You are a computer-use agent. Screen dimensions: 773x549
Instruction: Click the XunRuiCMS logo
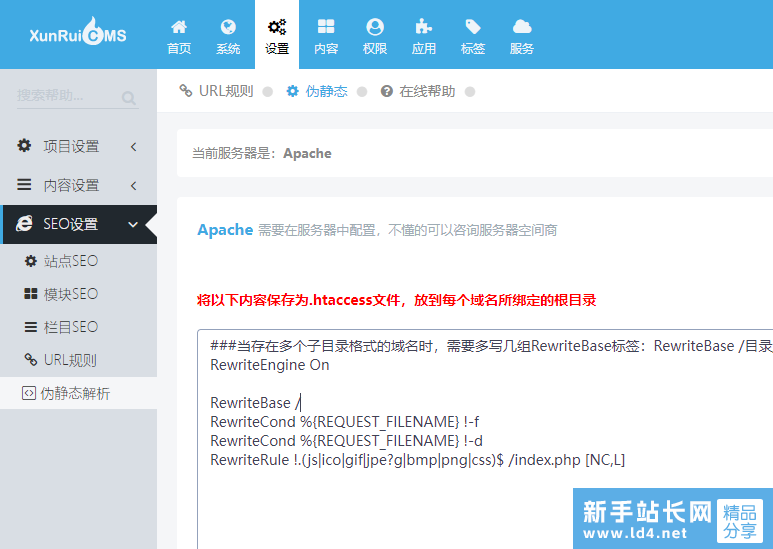point(77,34)
